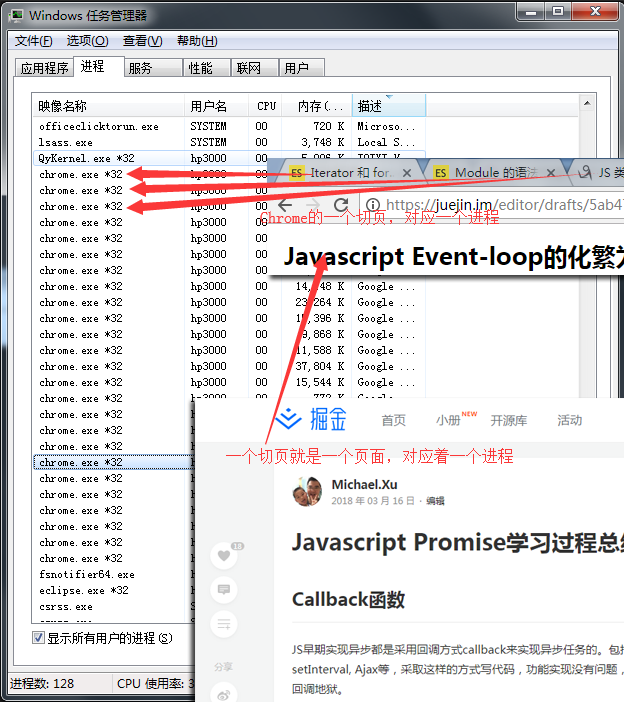The height and width of the screenshot is (702, 624).
Task: Open 首页 in the Juejin navigation
Action: coord(393,420)
